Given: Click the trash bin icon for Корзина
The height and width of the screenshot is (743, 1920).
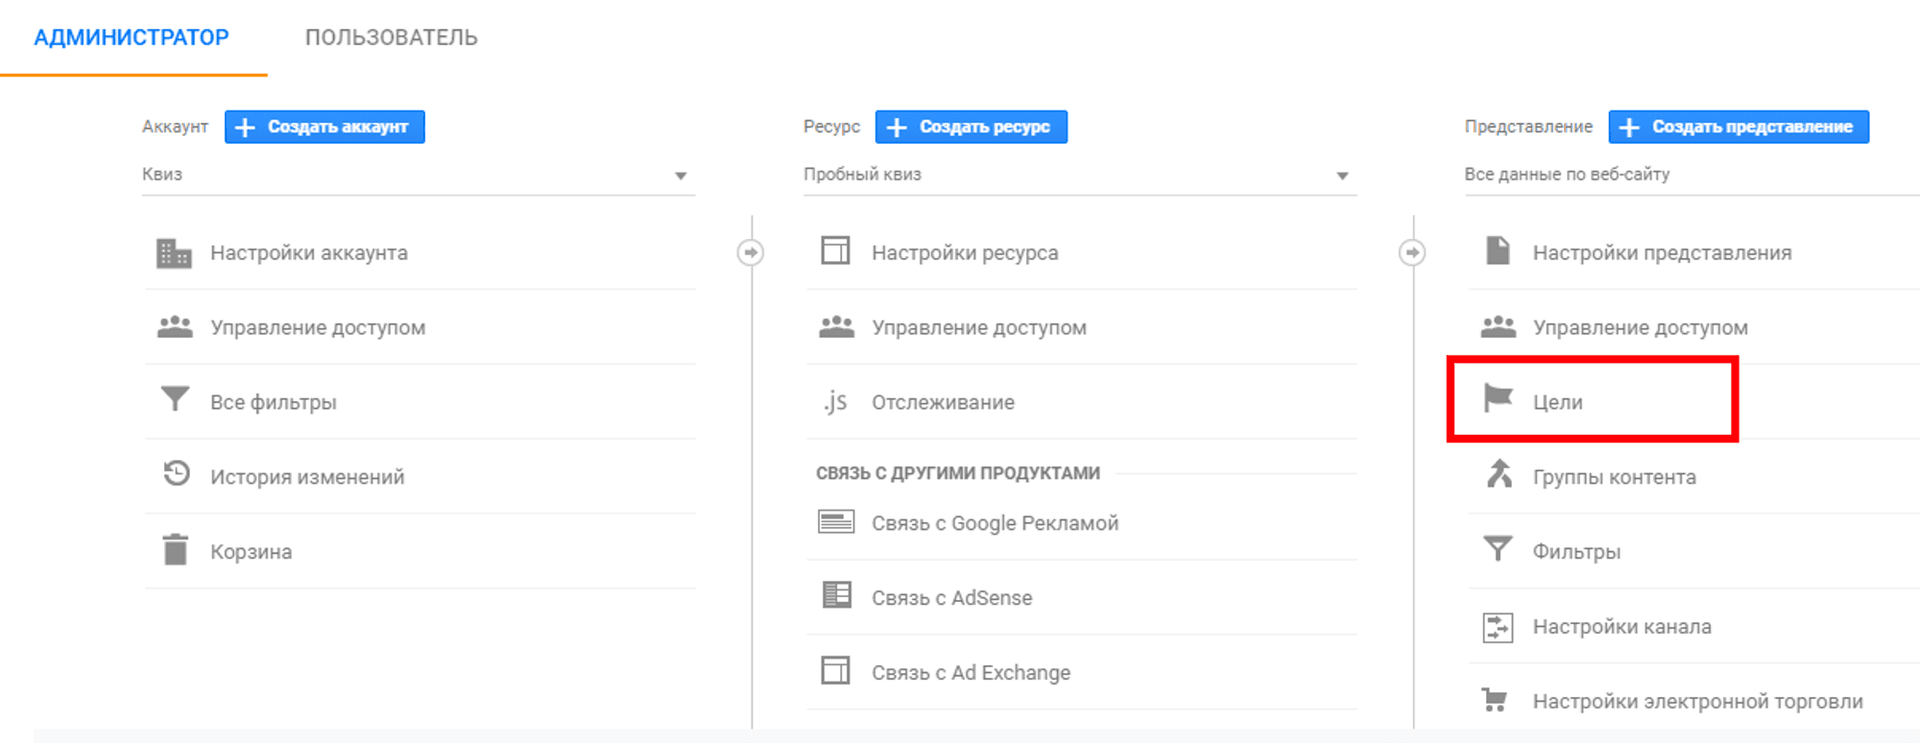Looking at the screenshot, I should pos(175,550).
